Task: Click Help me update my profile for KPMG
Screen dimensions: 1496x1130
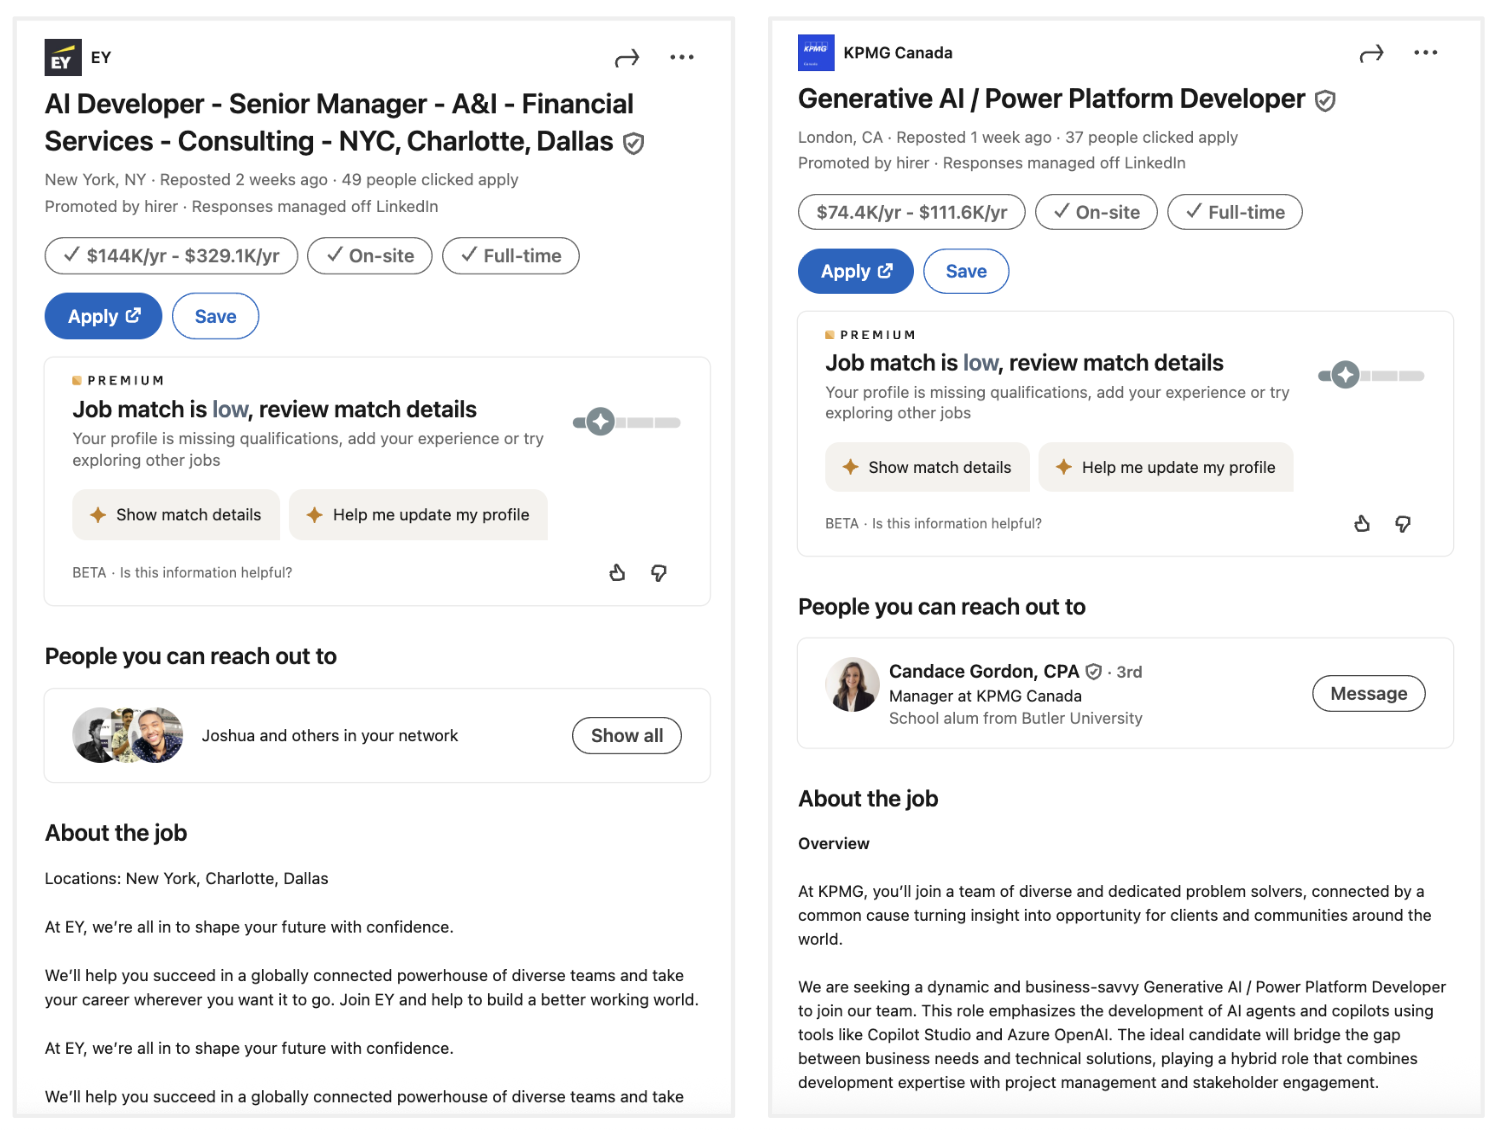Action: (1166, 468)
